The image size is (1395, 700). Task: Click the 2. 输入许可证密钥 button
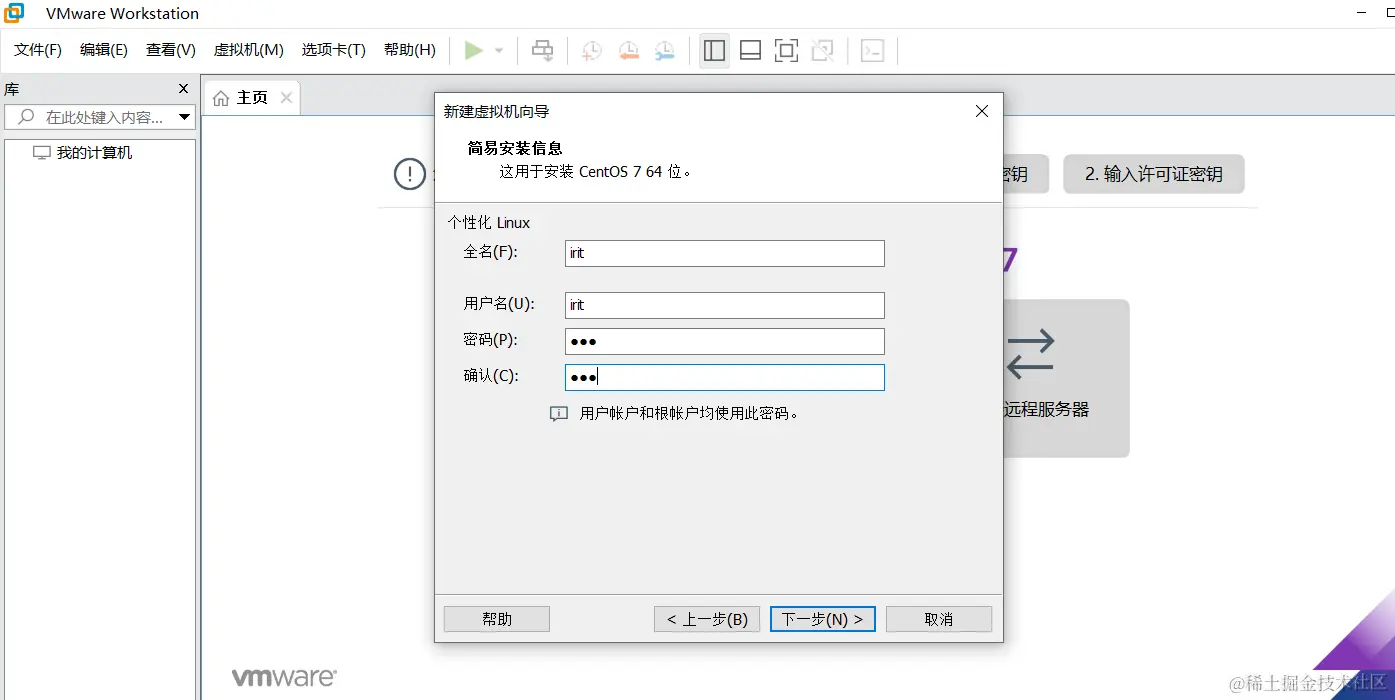pos(1154,174)
